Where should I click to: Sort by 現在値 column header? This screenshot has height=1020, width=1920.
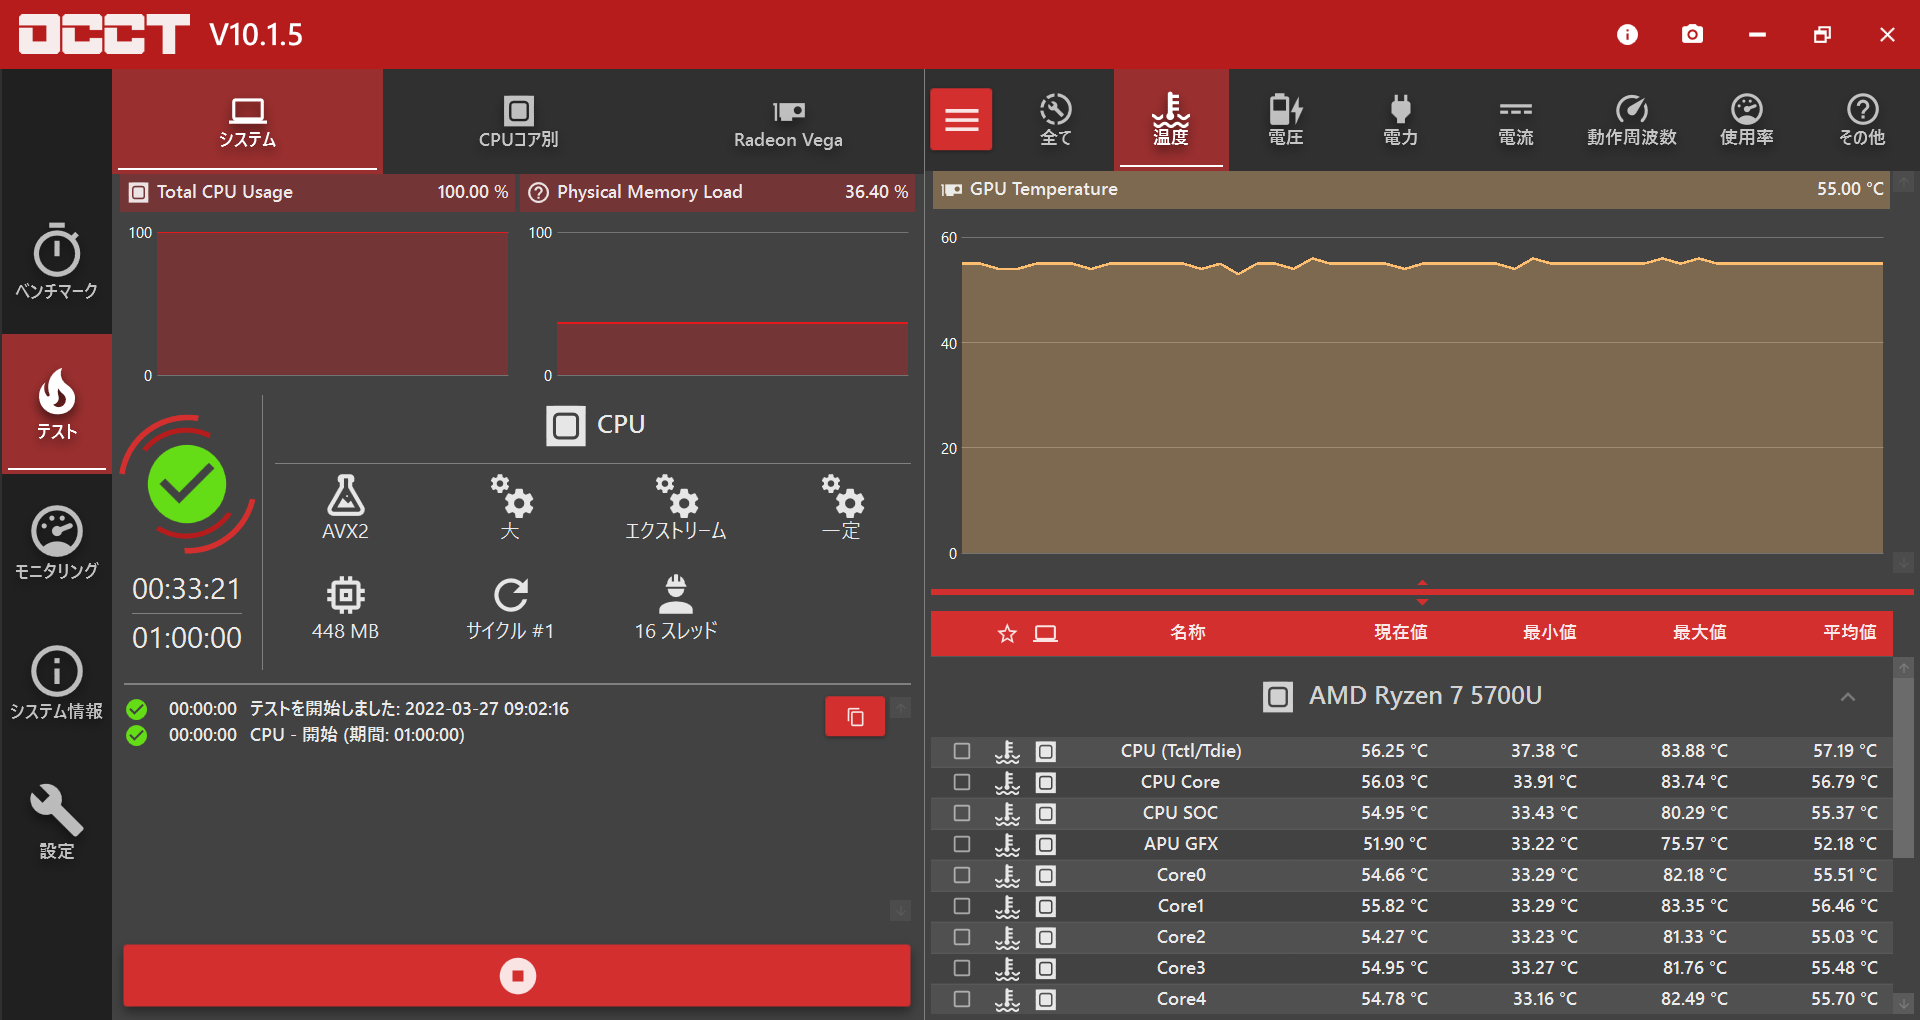[1400, 632]
